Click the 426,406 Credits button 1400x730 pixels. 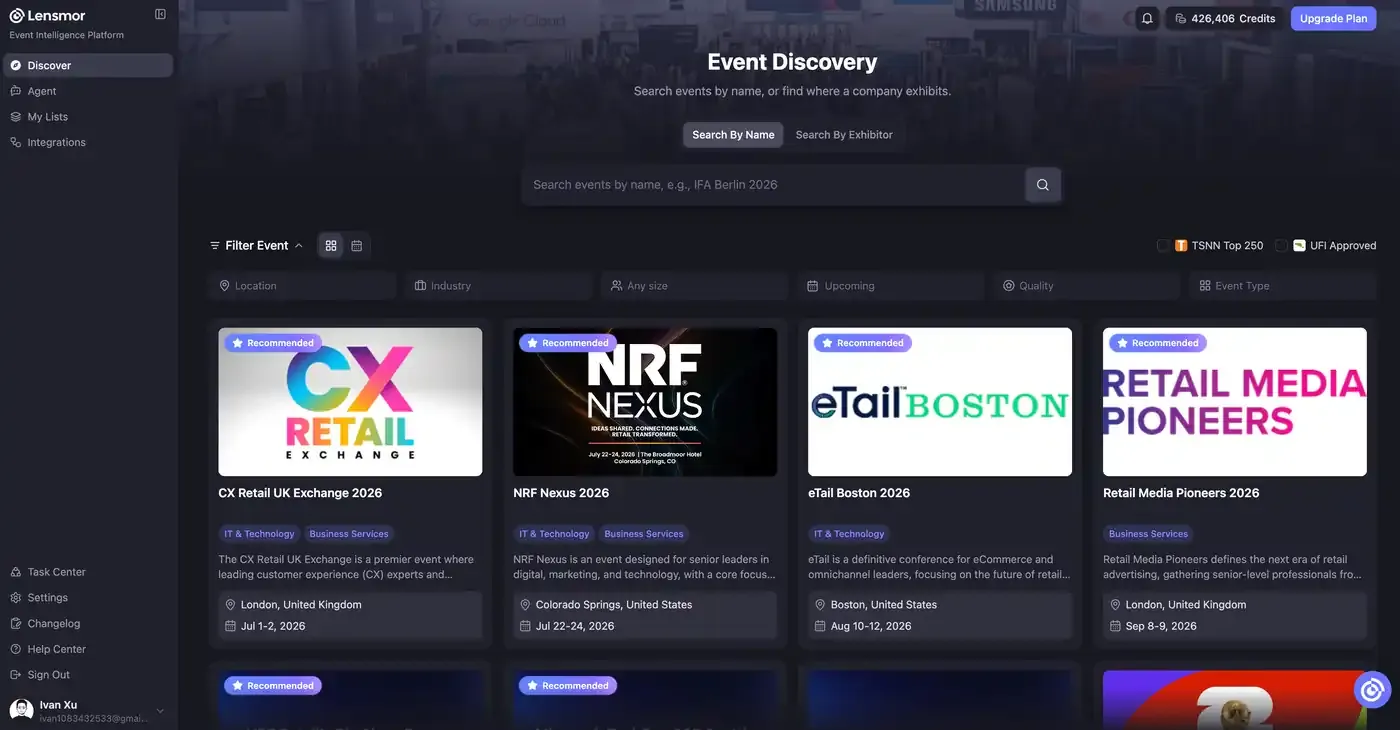1225,18
